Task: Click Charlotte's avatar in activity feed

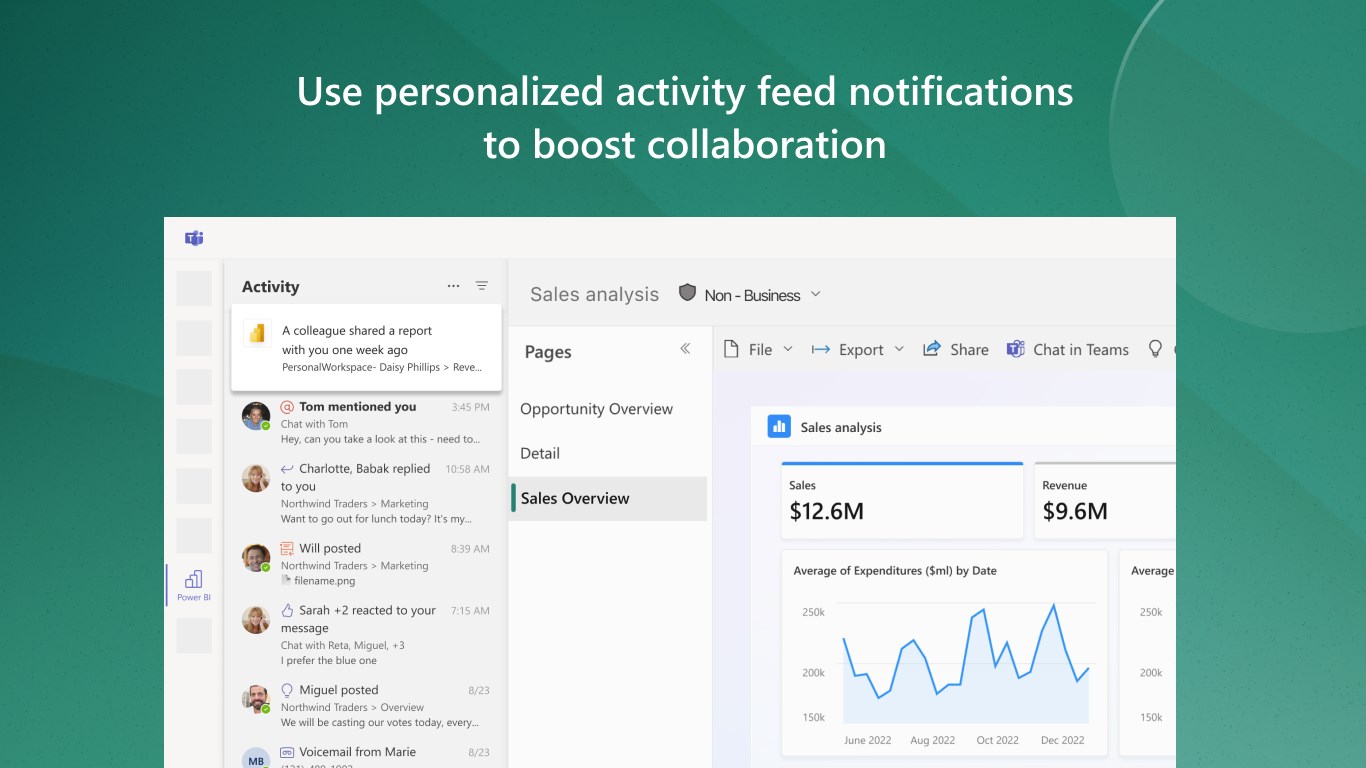Action: 256,478
